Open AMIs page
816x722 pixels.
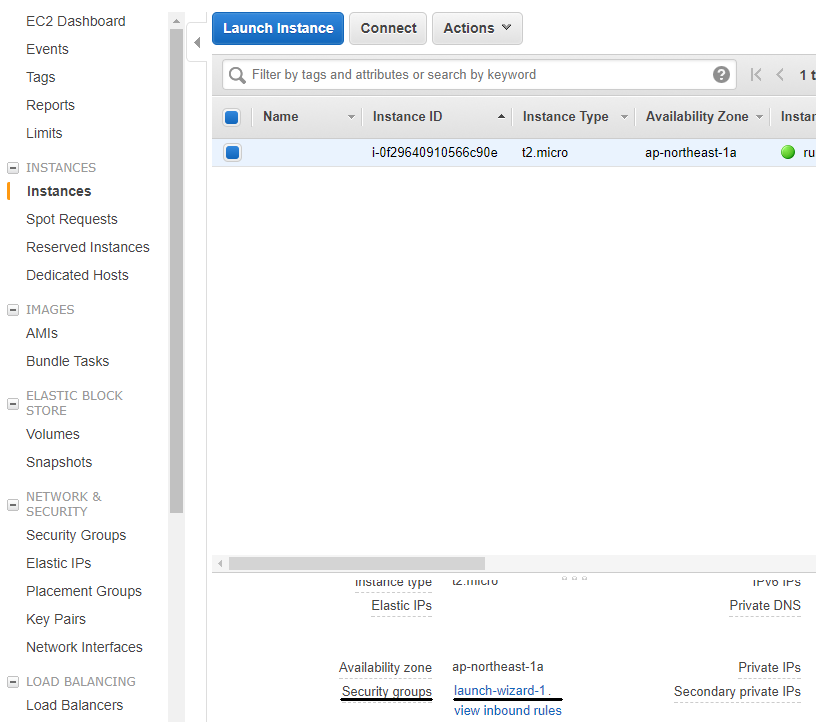pos(42,334)
